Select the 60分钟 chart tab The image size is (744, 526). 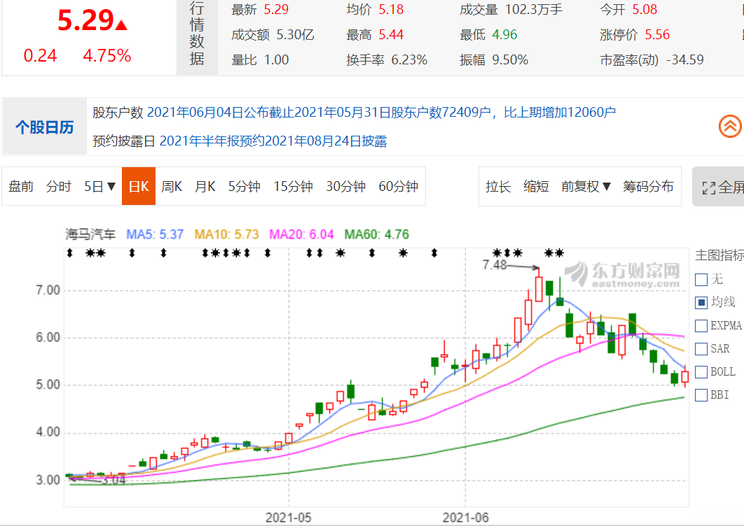[398, 186]
